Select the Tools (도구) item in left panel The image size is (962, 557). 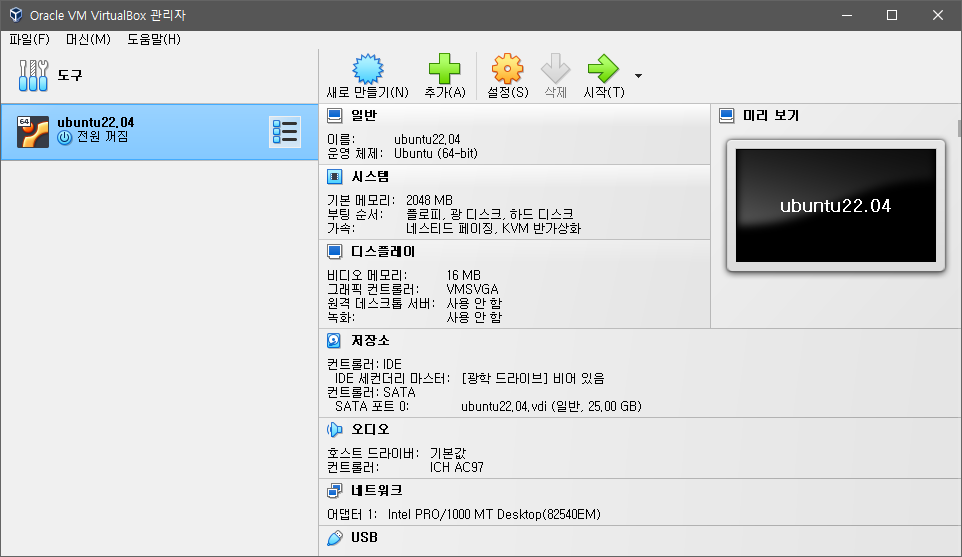click(160, 75)
